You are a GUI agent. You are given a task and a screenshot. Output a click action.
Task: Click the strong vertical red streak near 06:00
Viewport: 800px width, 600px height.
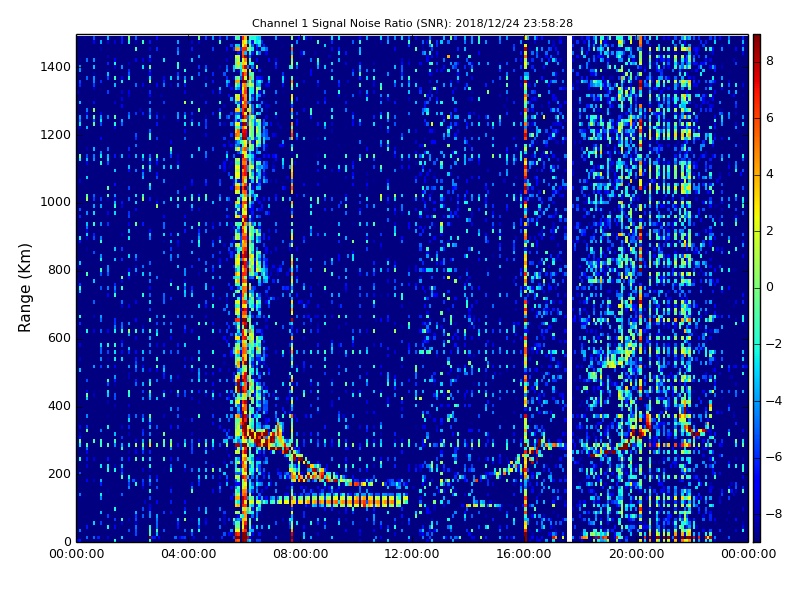click(x=244, y=288)
